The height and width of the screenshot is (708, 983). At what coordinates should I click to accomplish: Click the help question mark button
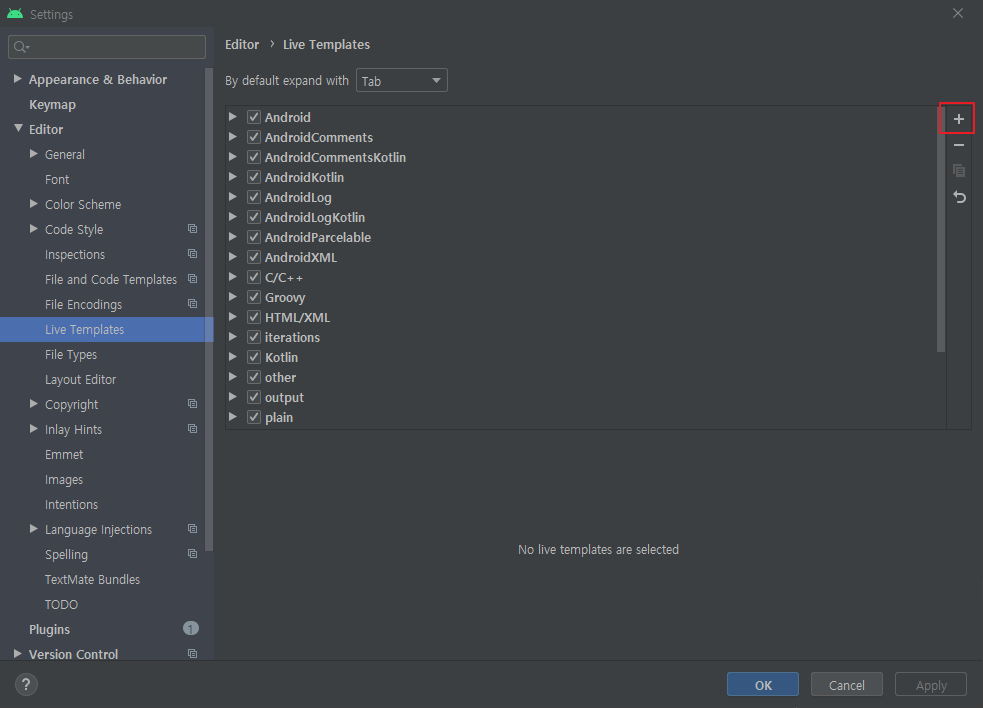(x=26, y=684)
